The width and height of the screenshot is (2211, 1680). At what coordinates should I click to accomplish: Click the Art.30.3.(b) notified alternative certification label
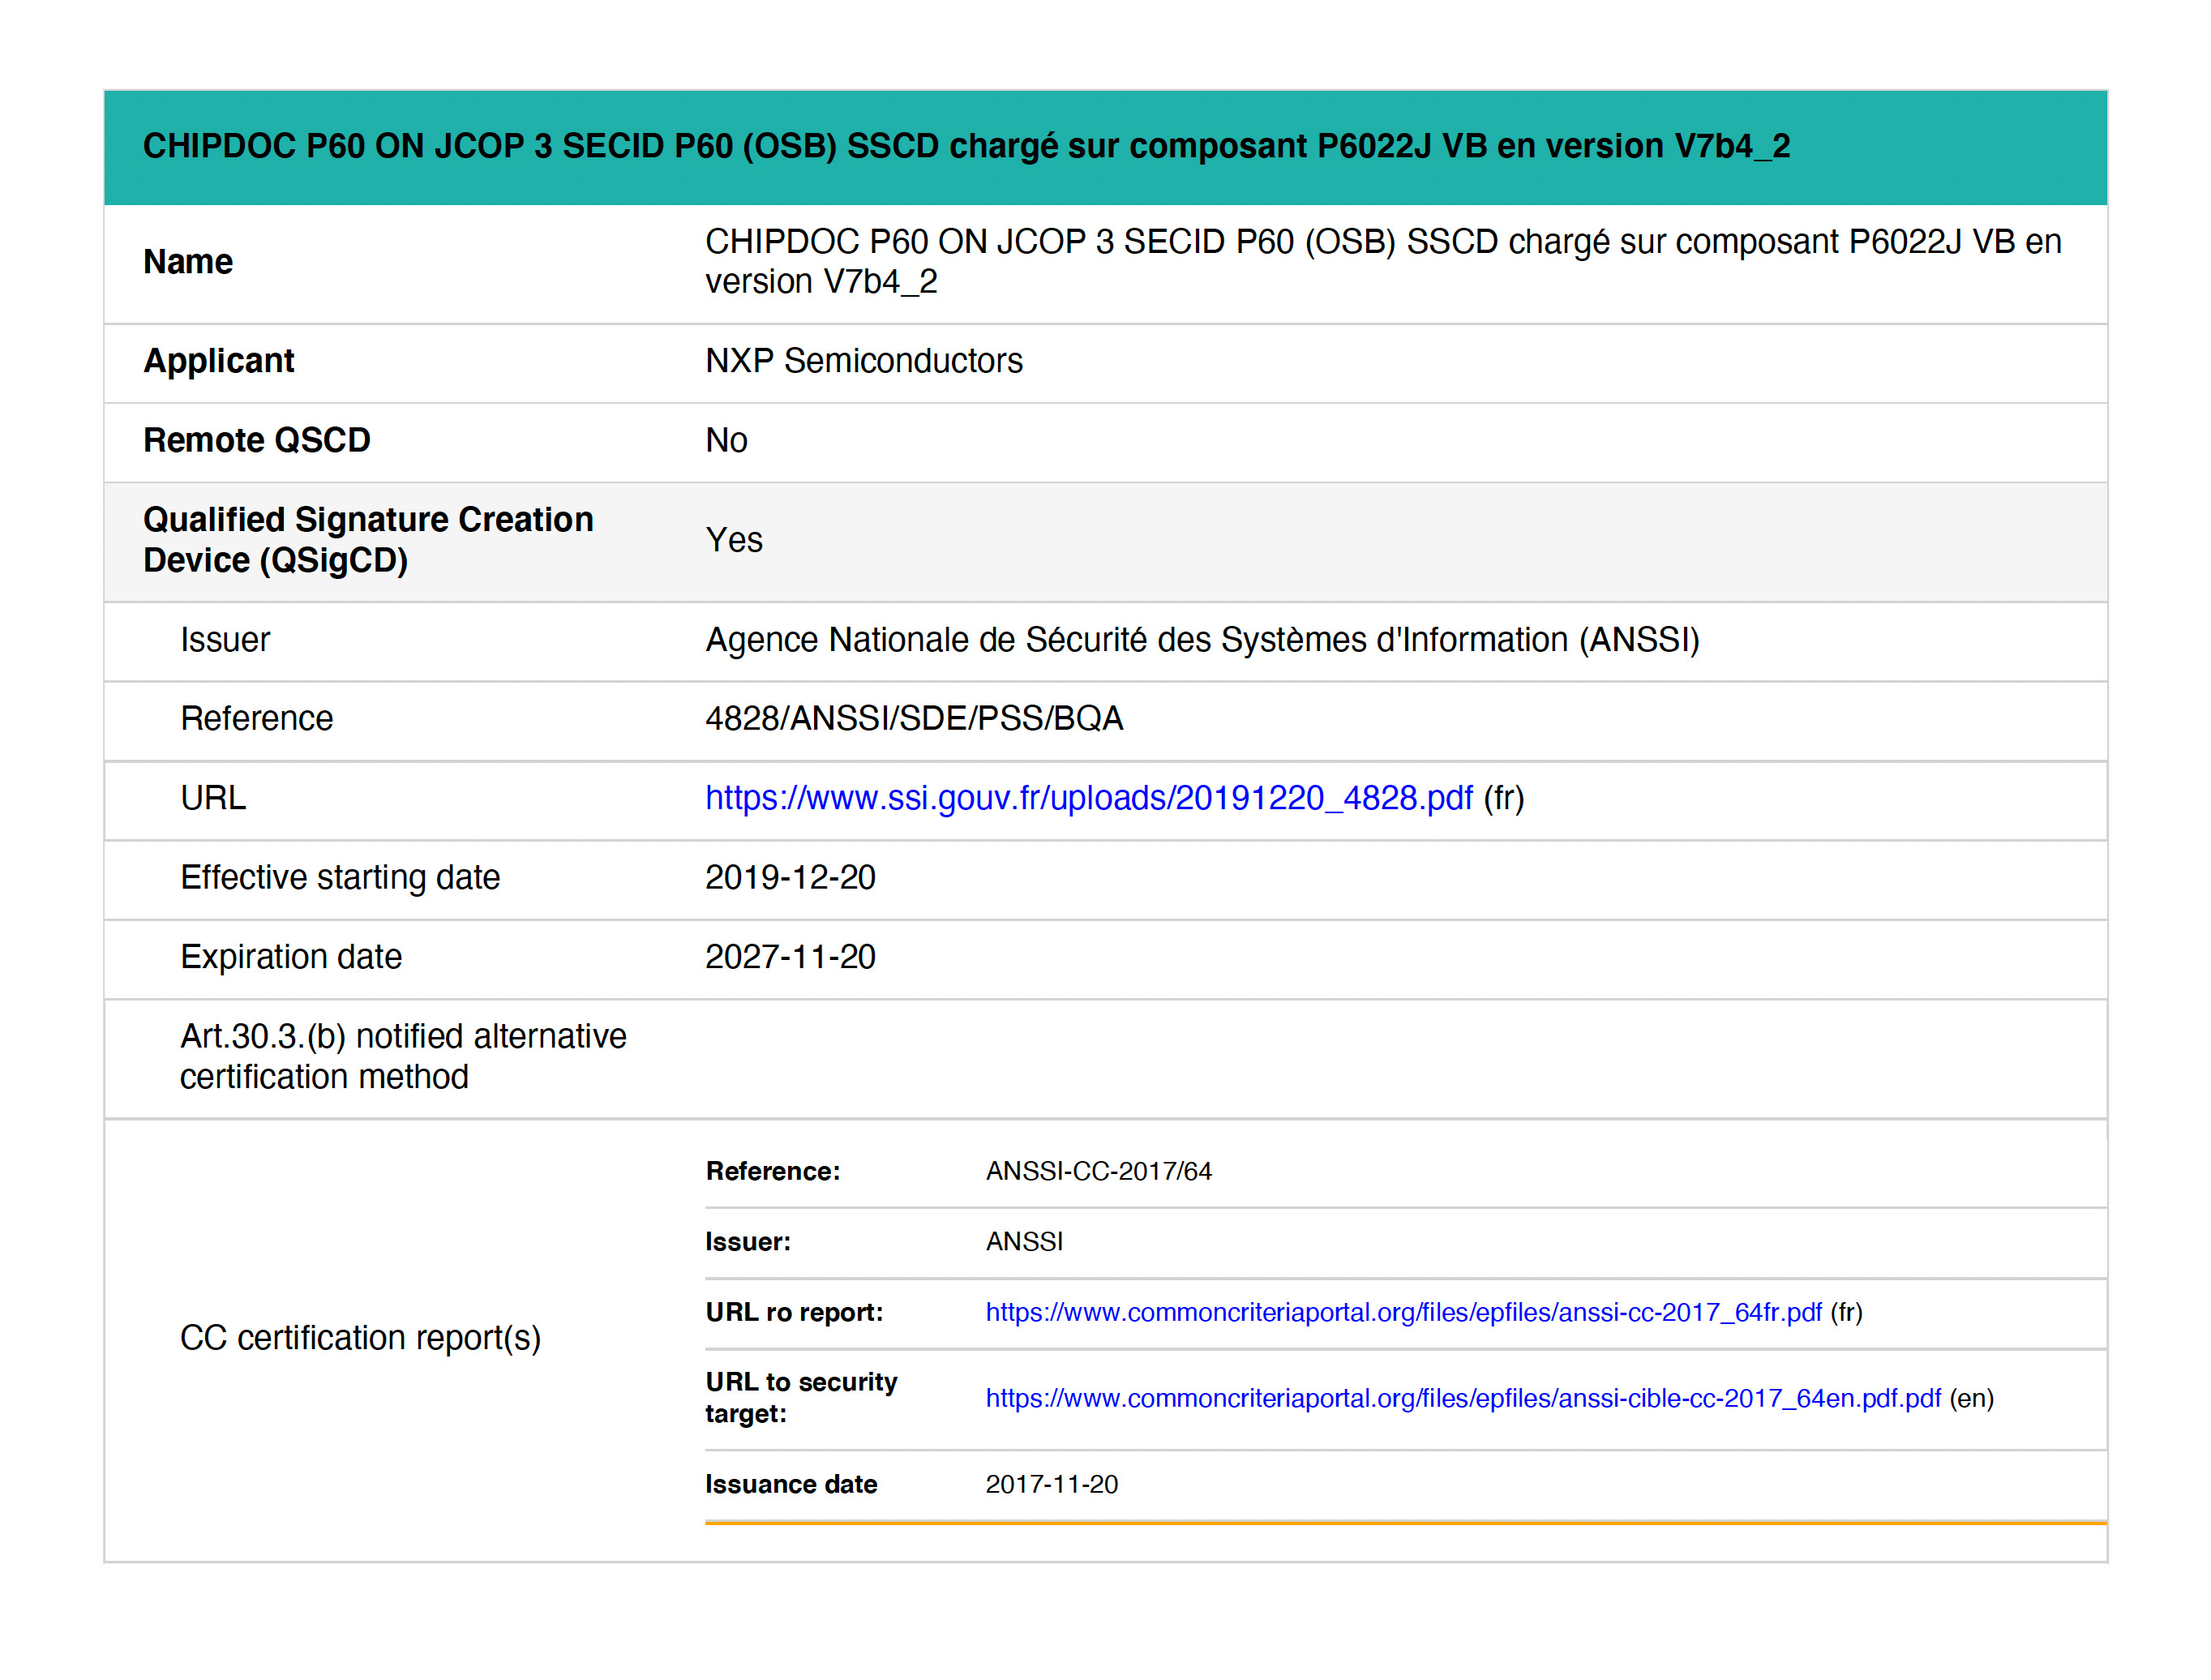pos(402,1056)
